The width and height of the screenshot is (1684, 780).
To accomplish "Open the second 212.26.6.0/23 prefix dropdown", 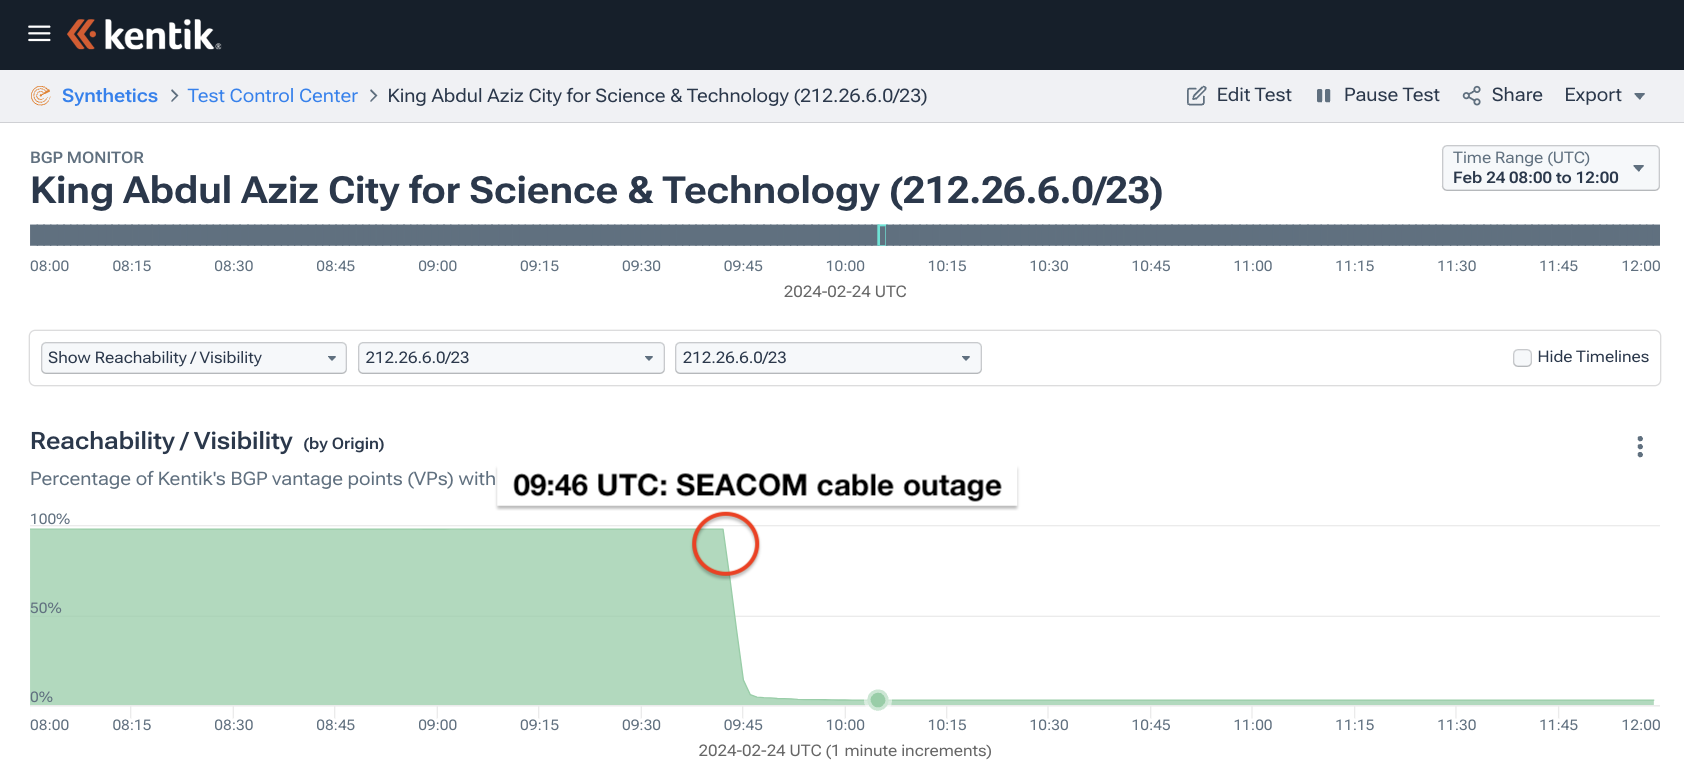I will click(828, 358).
